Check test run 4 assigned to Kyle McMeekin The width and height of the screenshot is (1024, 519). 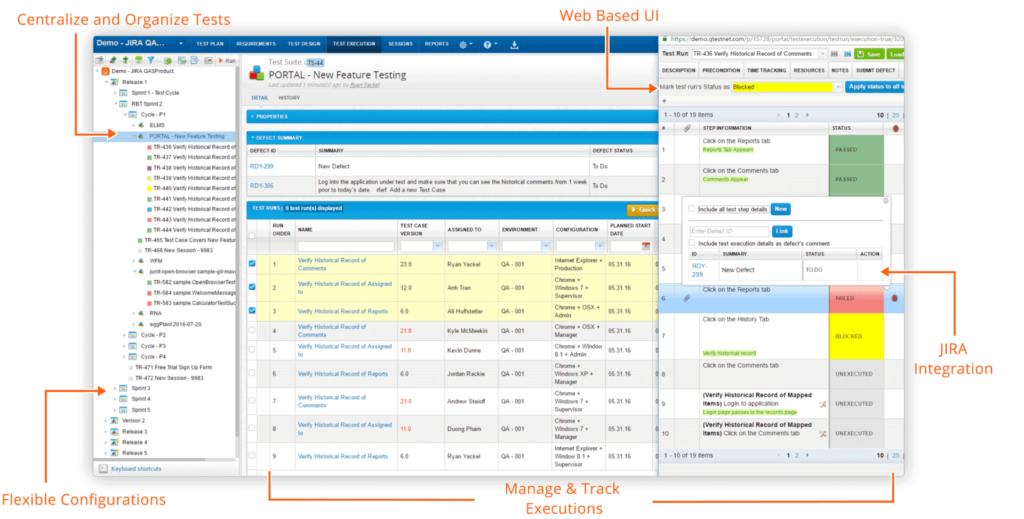[252, 330]
